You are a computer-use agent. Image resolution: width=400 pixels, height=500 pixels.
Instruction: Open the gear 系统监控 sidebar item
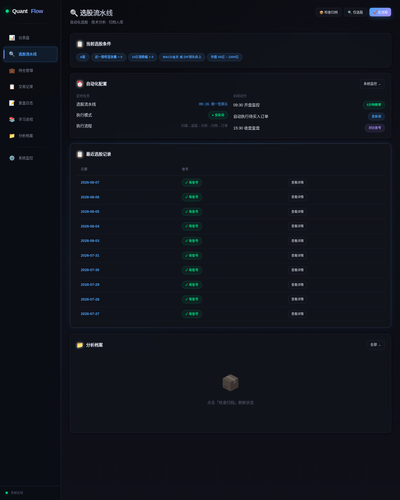pyautogui.click(x=30, y=158)
